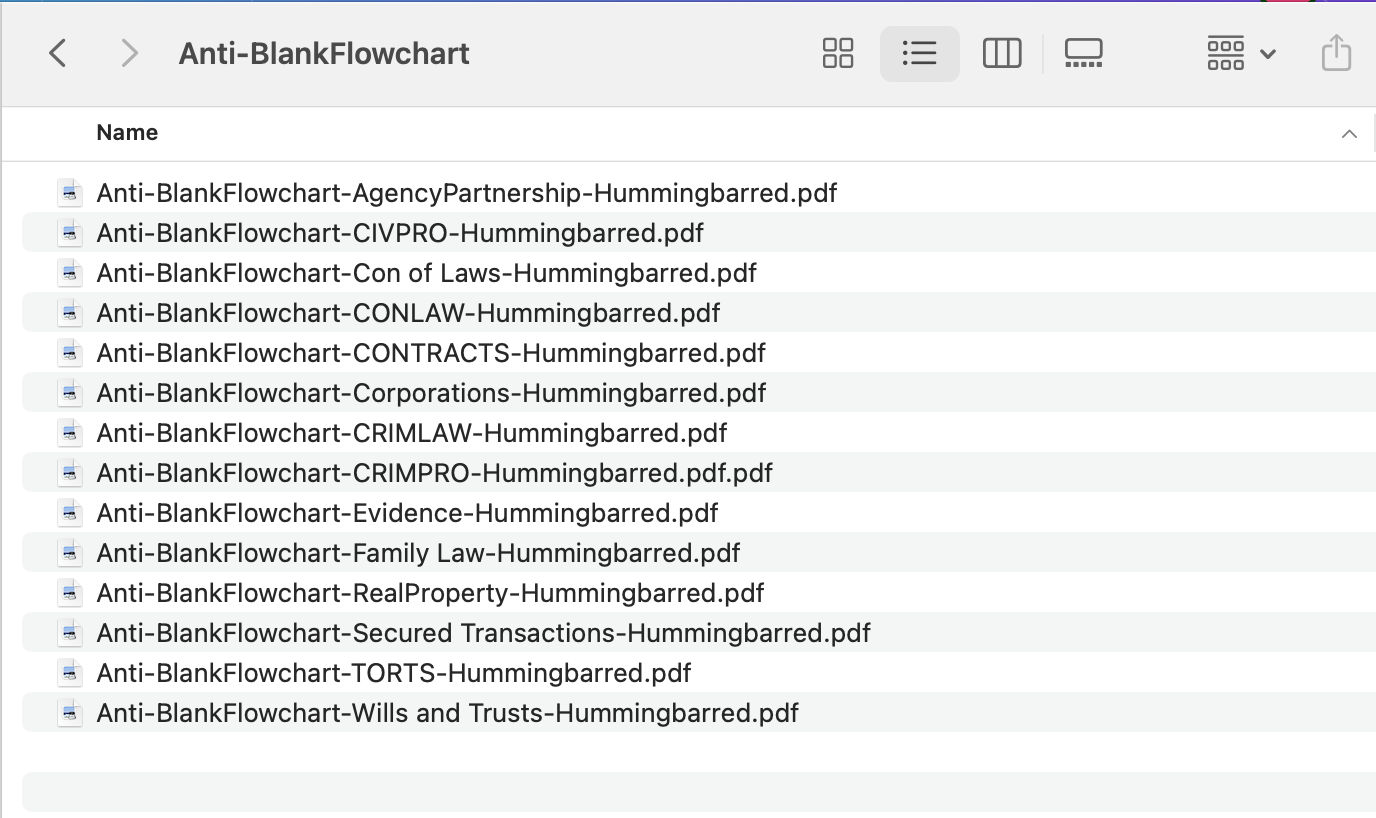Viewport: 1376px width, 818px height.
Task: Switch to column view
Action: click(1001, 53)
